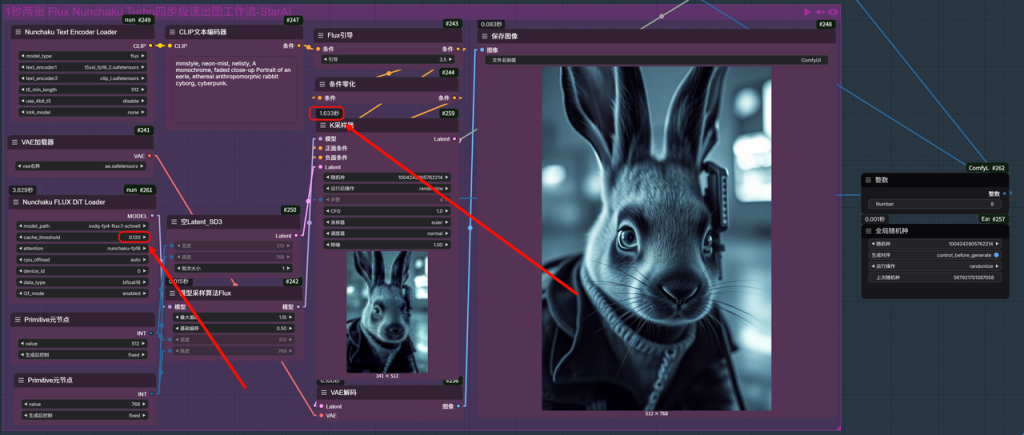
Task: Click the Nunchaku FLUX DiT Loader menu icon
Action: 18,202
